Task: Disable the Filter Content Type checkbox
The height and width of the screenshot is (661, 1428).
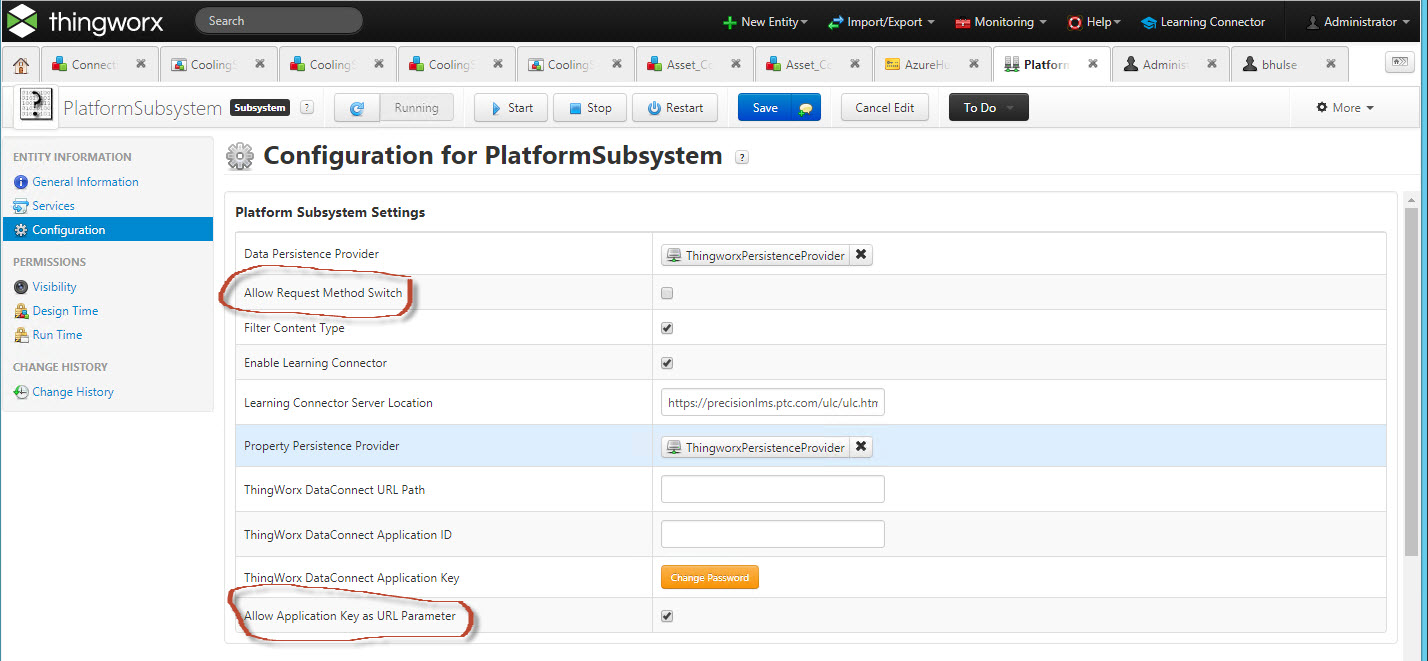Action: (666, 327)
